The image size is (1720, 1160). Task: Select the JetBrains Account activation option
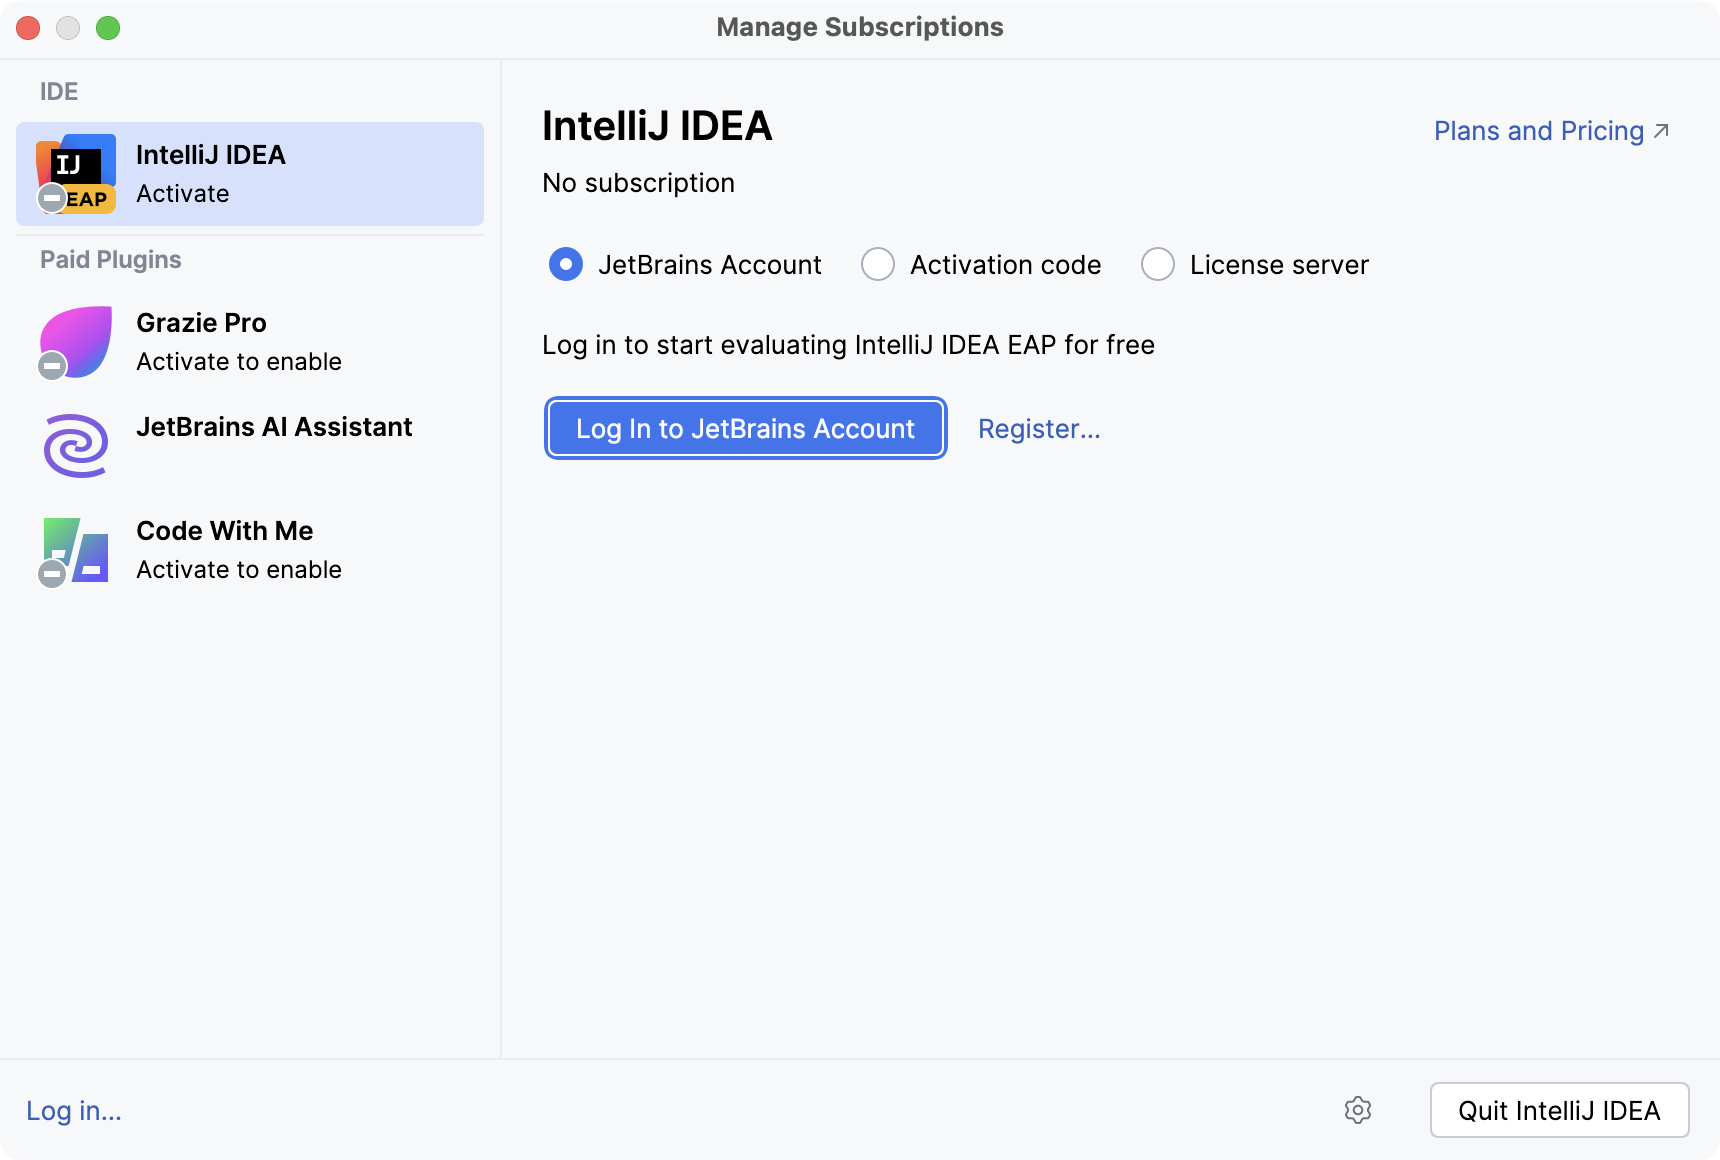566,264
